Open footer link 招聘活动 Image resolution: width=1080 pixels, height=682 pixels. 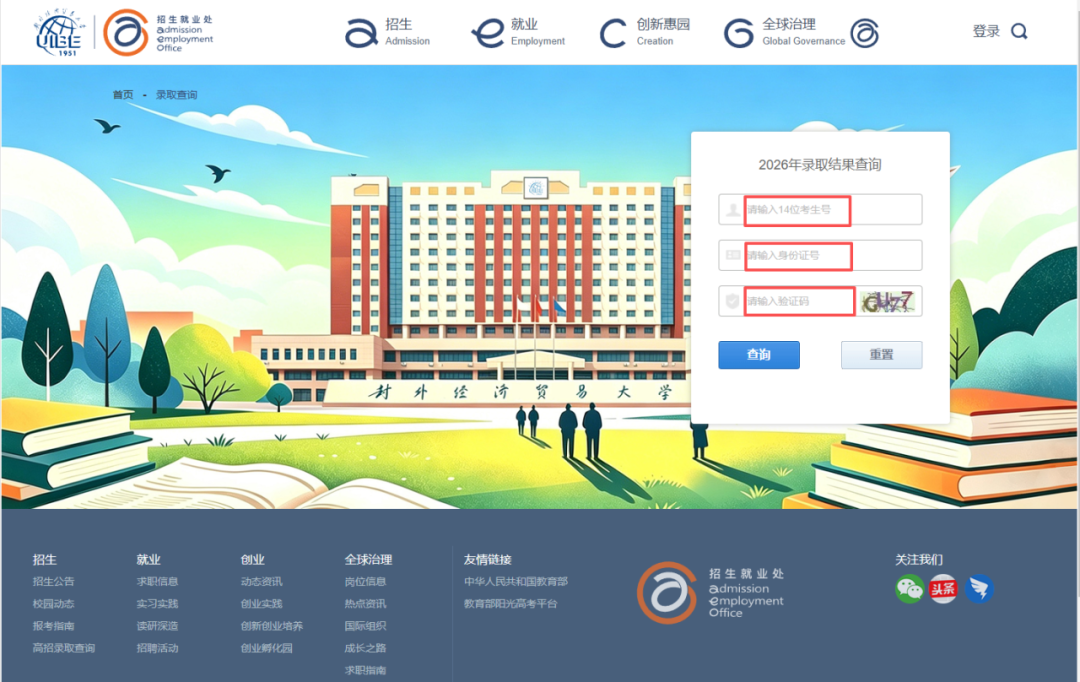[158, 648]
